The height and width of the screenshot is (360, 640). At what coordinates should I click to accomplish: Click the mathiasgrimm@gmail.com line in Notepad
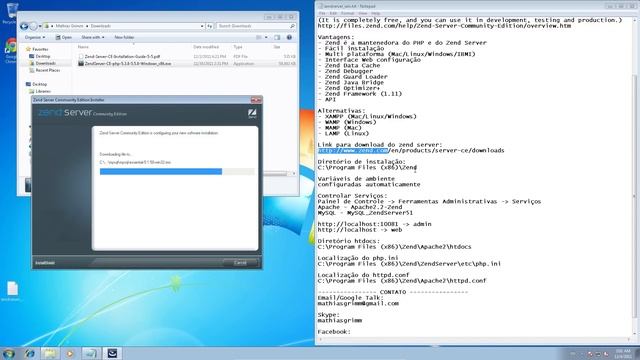click(x=358, y=304)
